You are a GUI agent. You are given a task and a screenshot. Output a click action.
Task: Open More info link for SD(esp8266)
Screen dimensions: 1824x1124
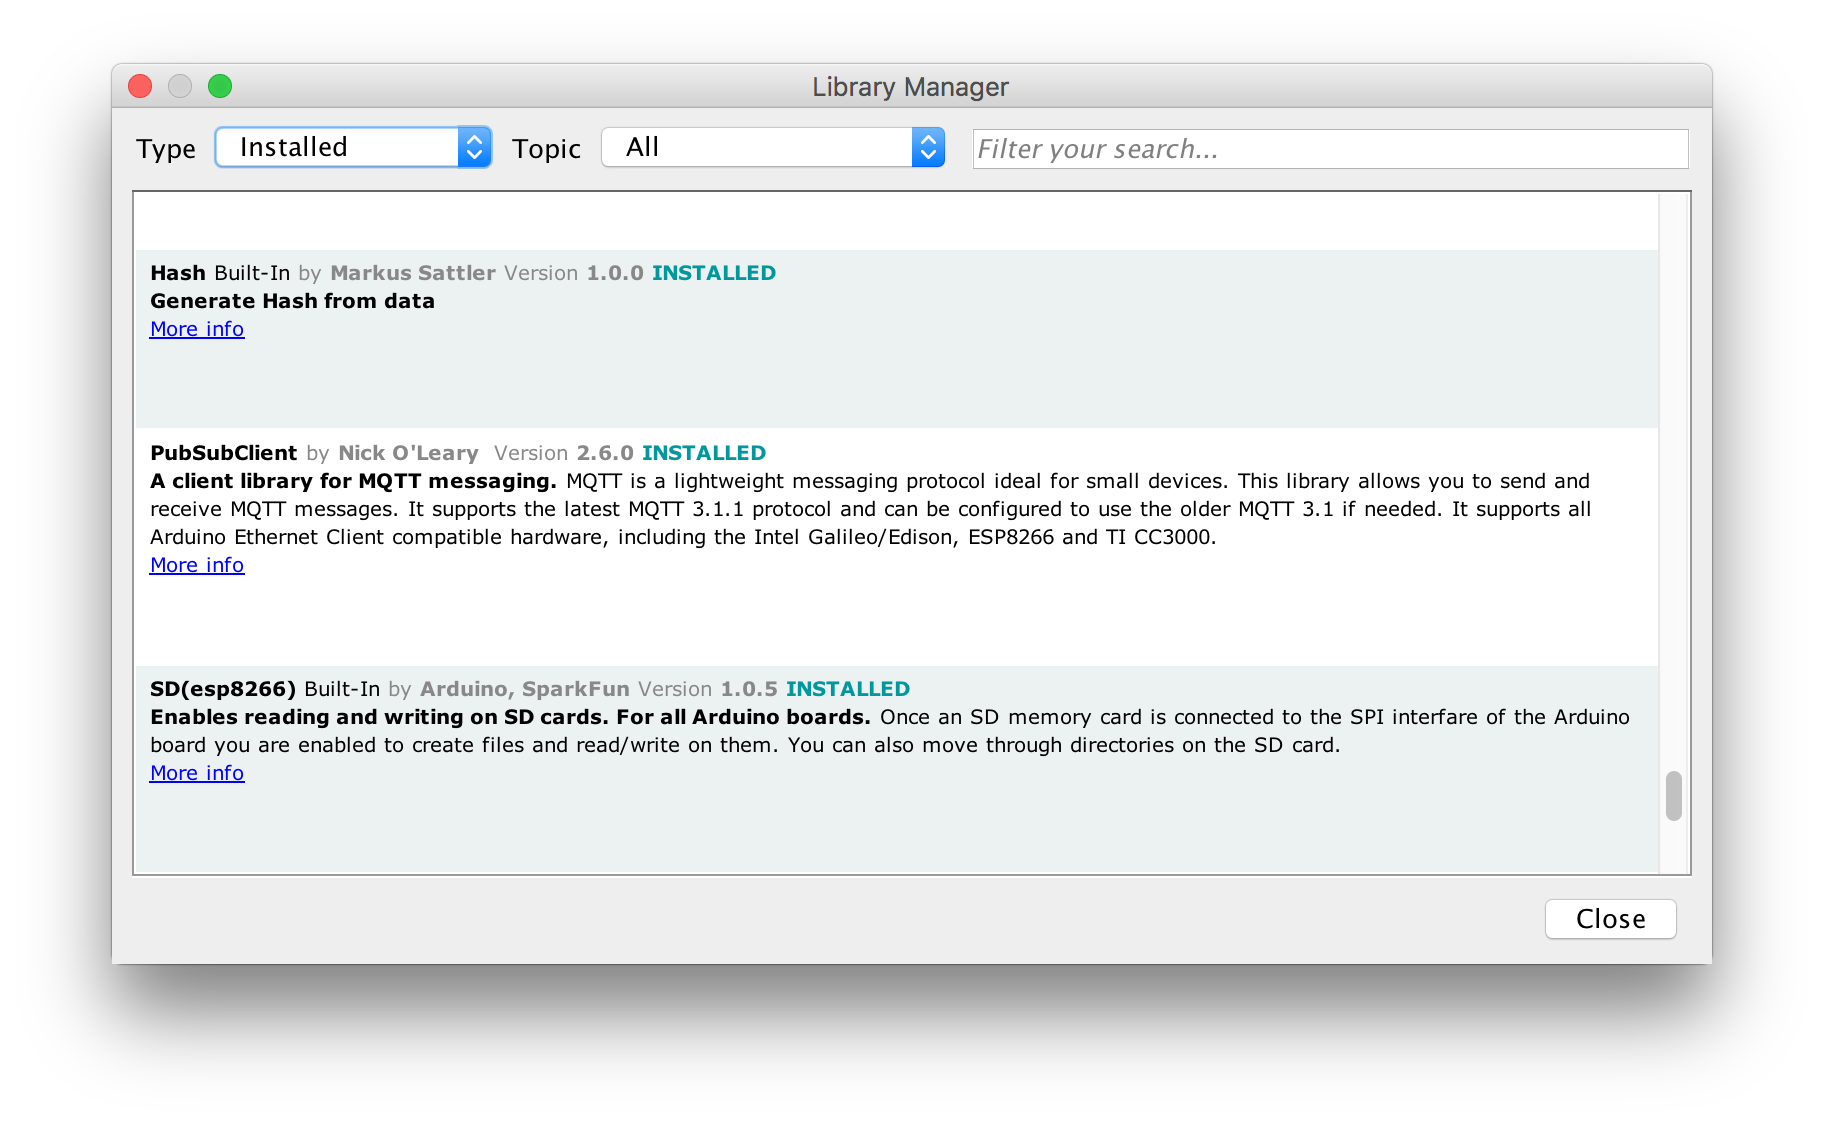197,773
